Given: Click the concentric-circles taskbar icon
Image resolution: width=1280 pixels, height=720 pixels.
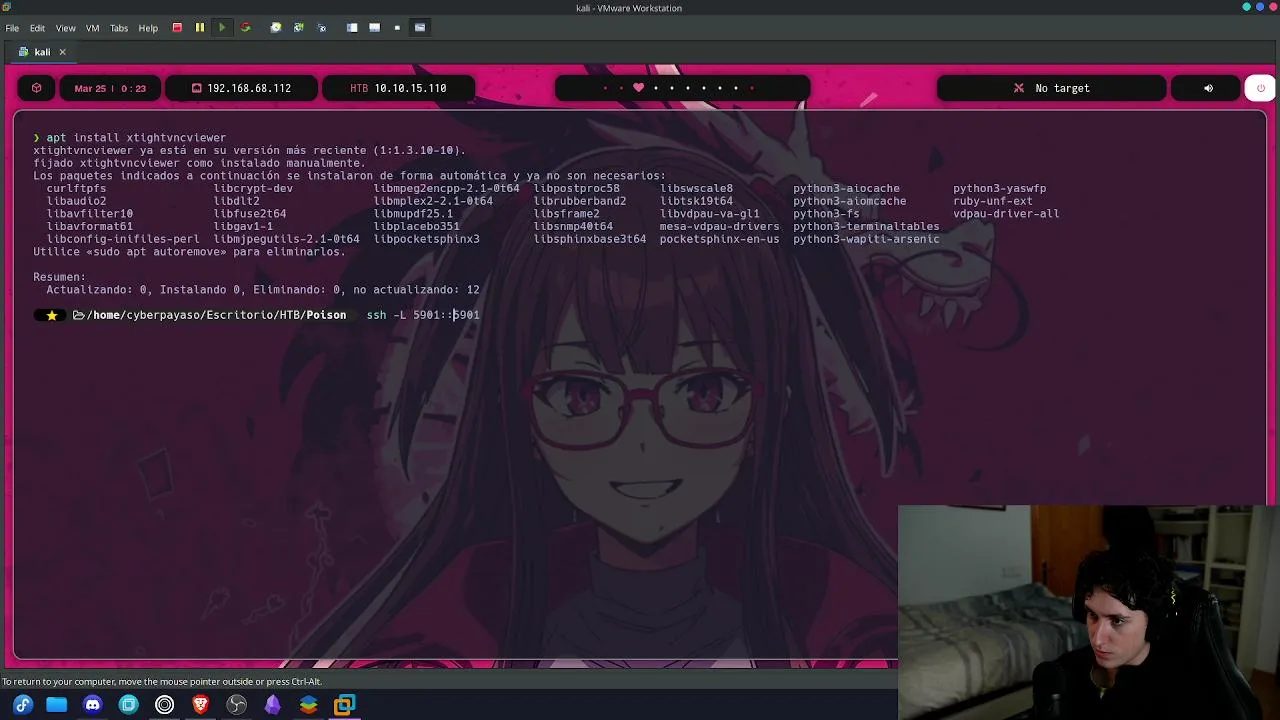Looking at the screenshot, I should [x=165, y=705].
